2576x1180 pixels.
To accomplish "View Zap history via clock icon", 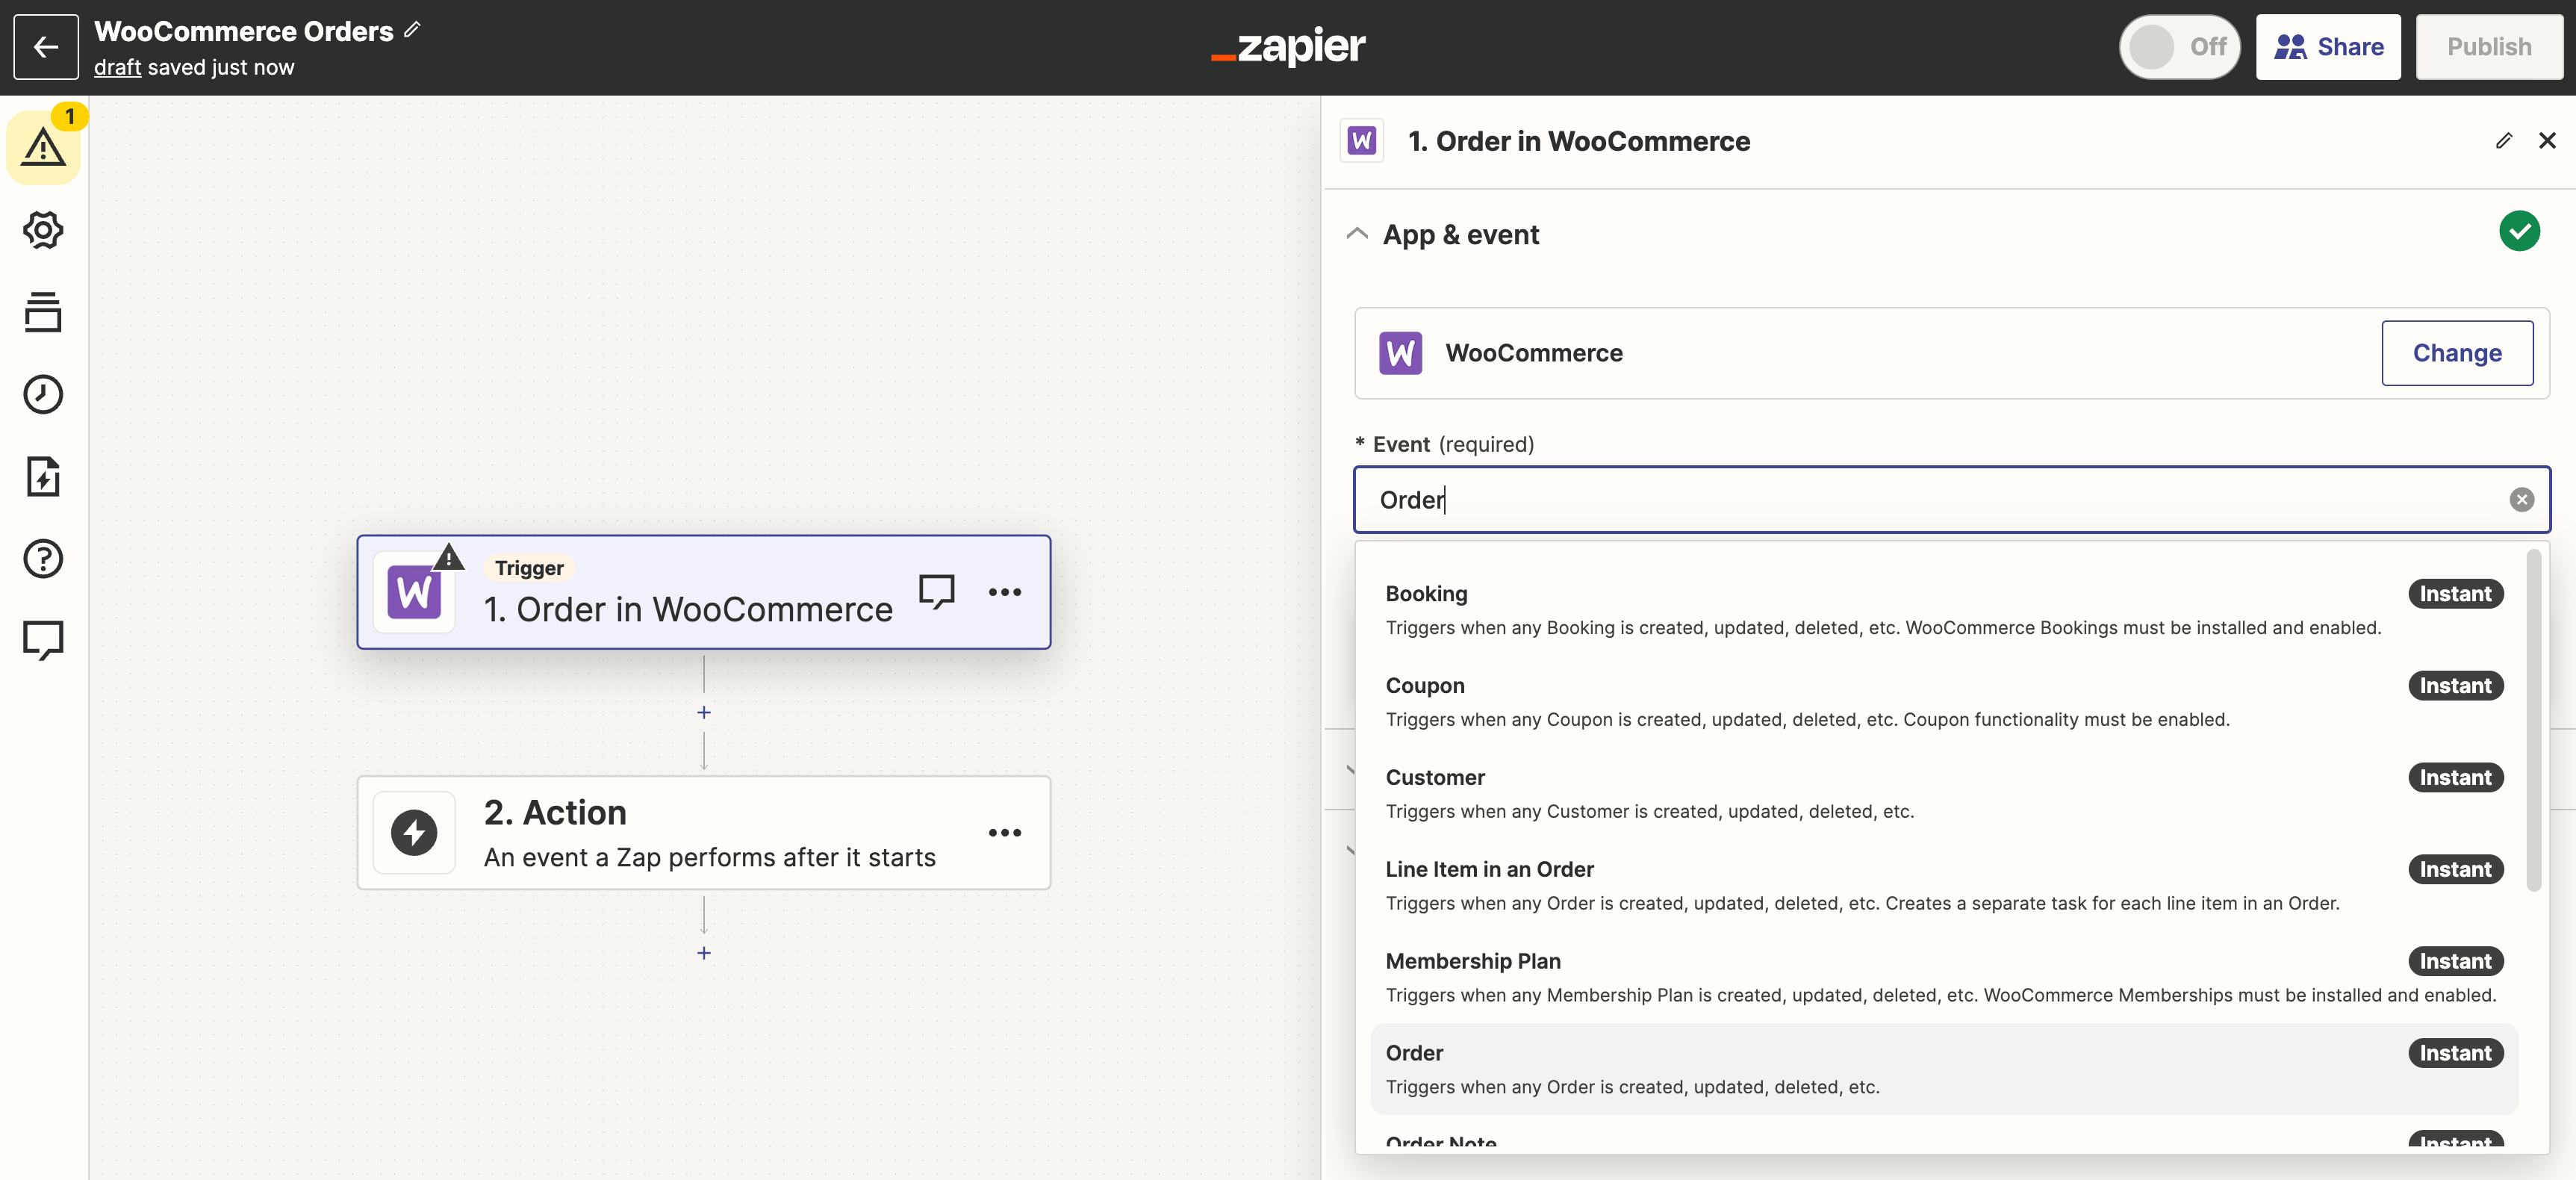I will [44, 394].
